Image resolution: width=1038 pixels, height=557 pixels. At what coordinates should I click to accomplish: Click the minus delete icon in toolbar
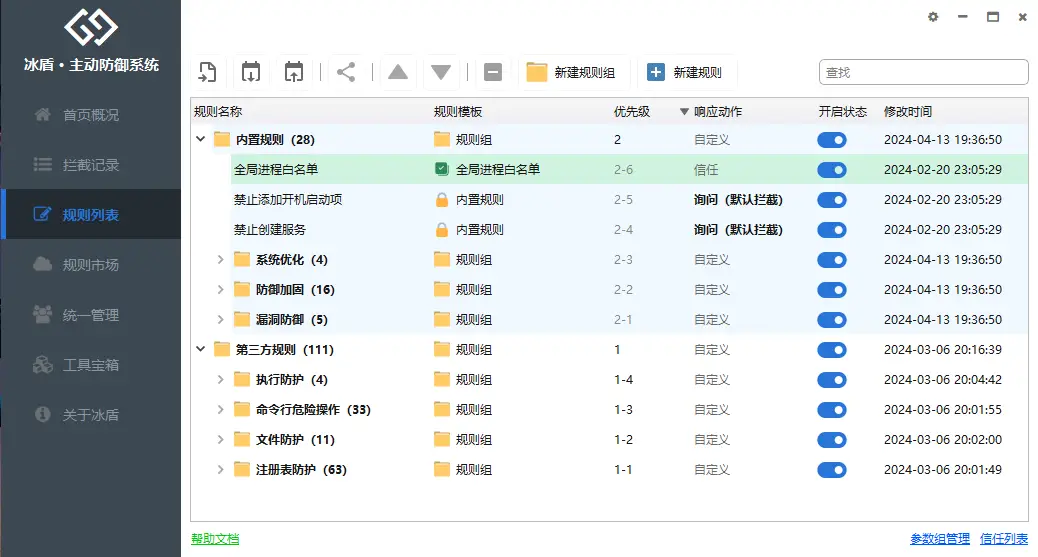(492, 72)
